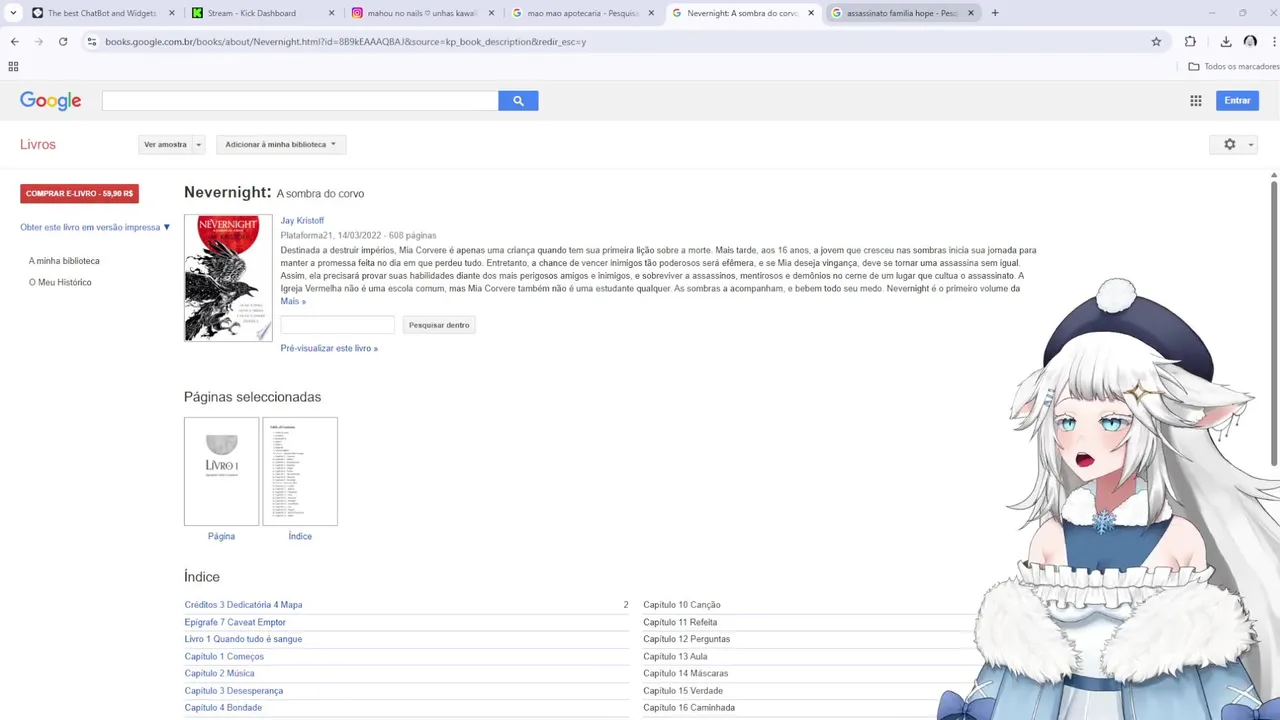Open the settings gear menu
The height and width of the screenshot is (720, 1280).
1229,144
